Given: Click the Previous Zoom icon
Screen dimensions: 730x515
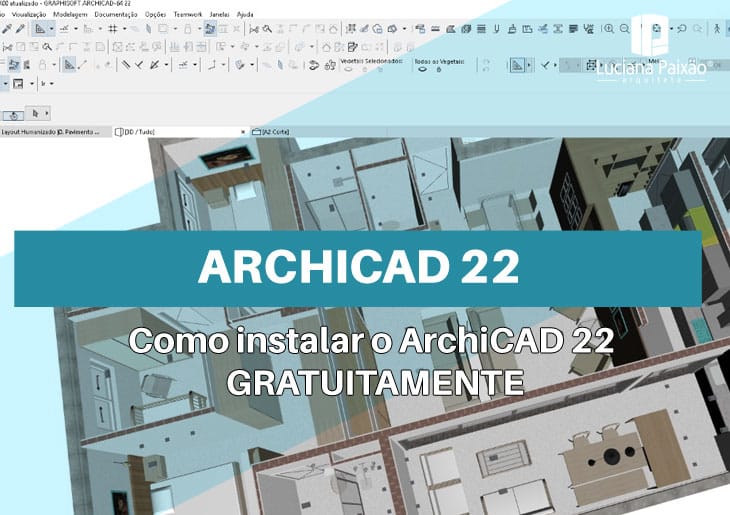Looking at the screenshot, I should coord(682,29).
